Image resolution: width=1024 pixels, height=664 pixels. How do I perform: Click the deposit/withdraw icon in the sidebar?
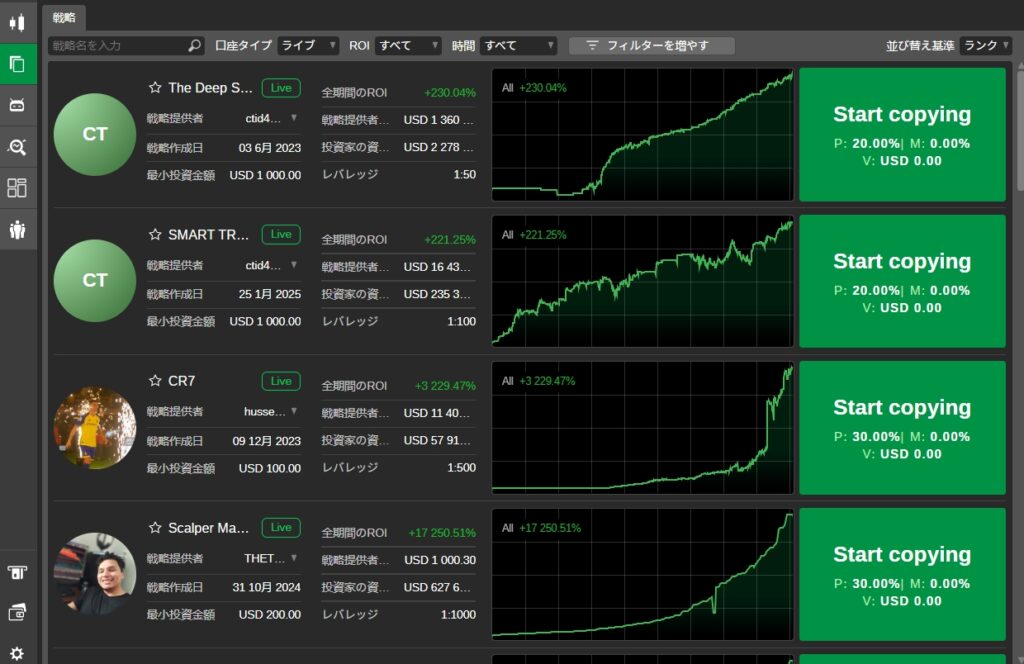[x=17, y=572]
